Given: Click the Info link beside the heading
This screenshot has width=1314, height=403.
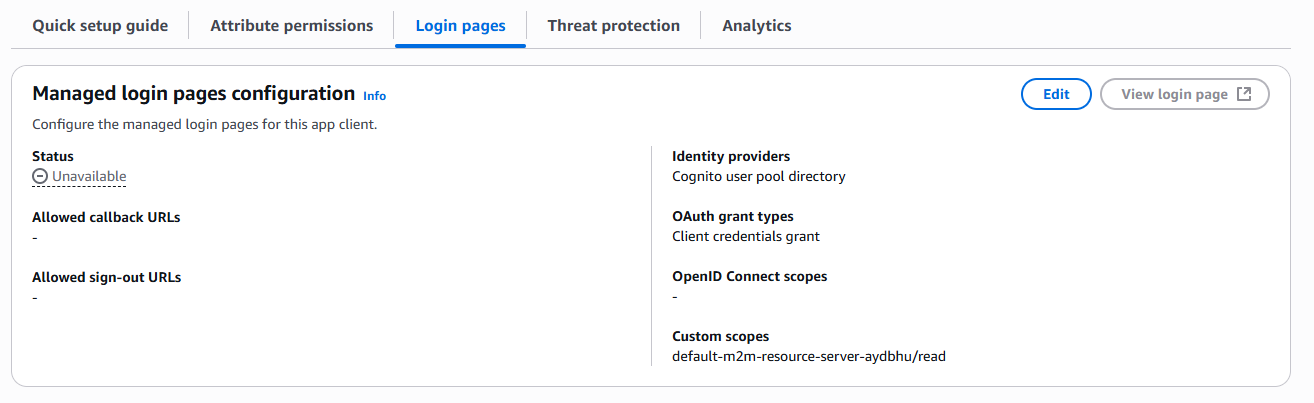Looking at the screenshot, I should [x=374, y=96].
